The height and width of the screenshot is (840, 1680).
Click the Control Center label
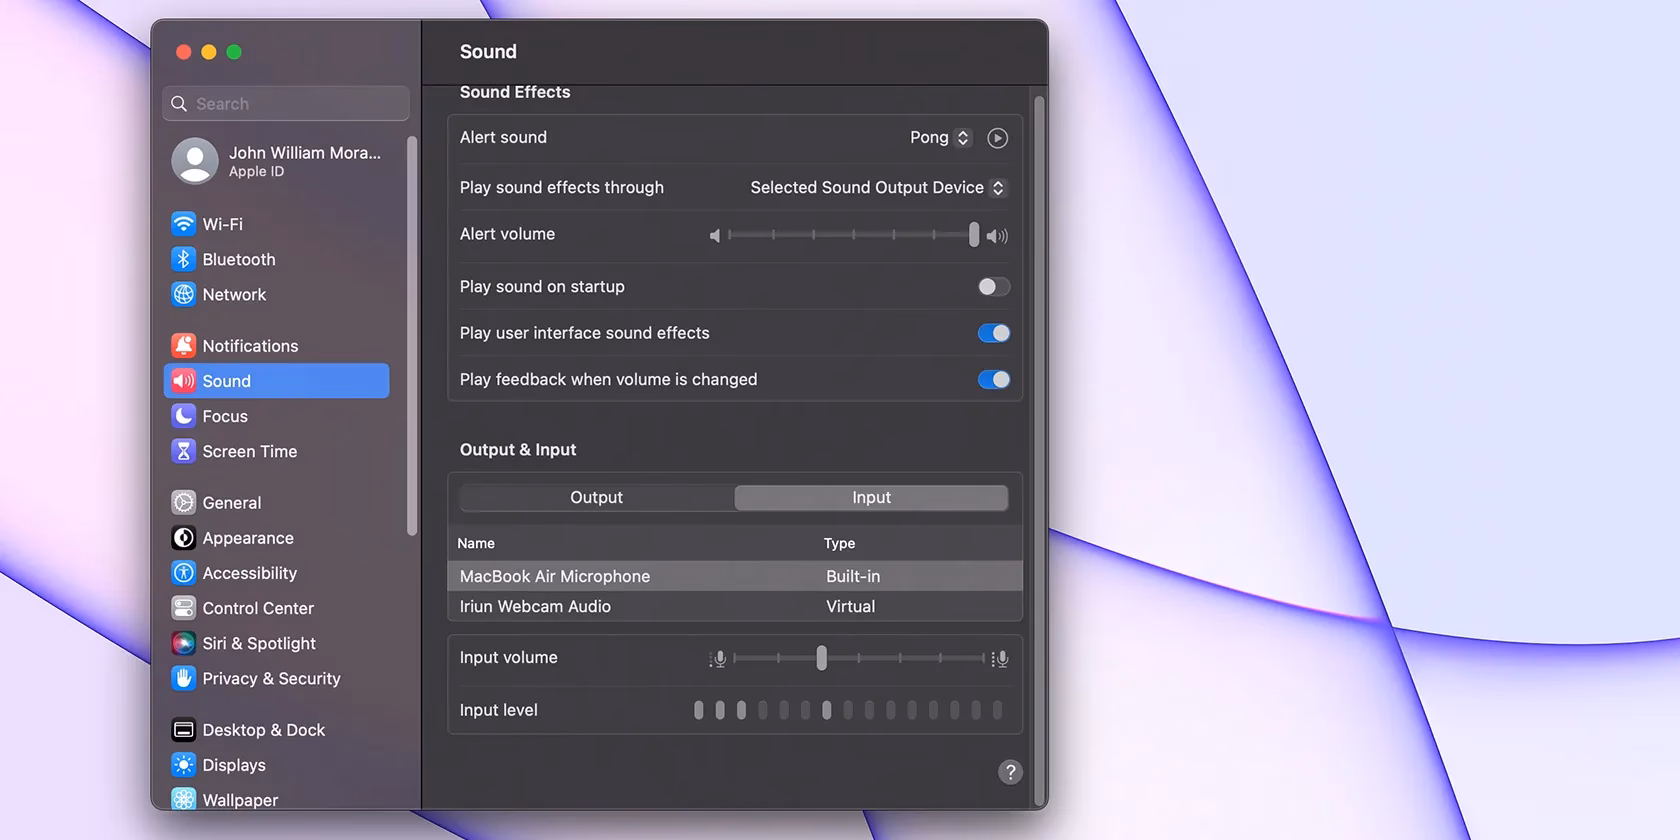(x=258, y=608)
